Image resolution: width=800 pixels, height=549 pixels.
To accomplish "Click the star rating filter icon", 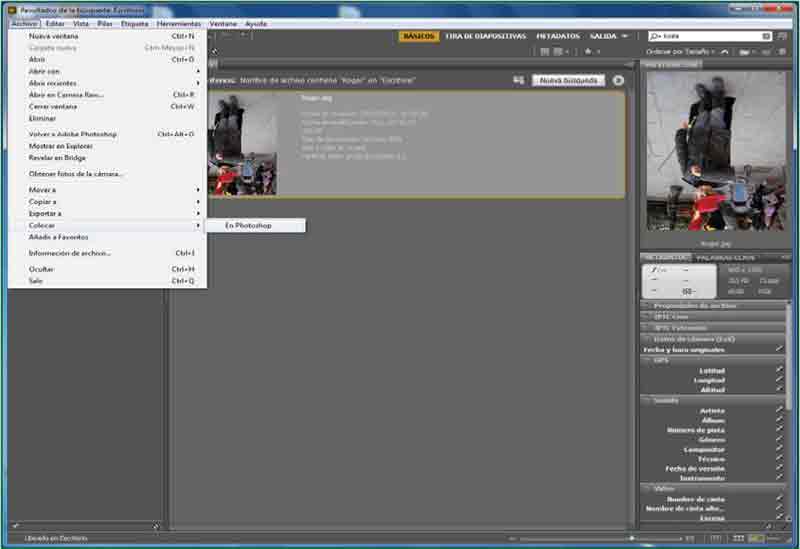I will pyautogui.click(x=588, y=51).
